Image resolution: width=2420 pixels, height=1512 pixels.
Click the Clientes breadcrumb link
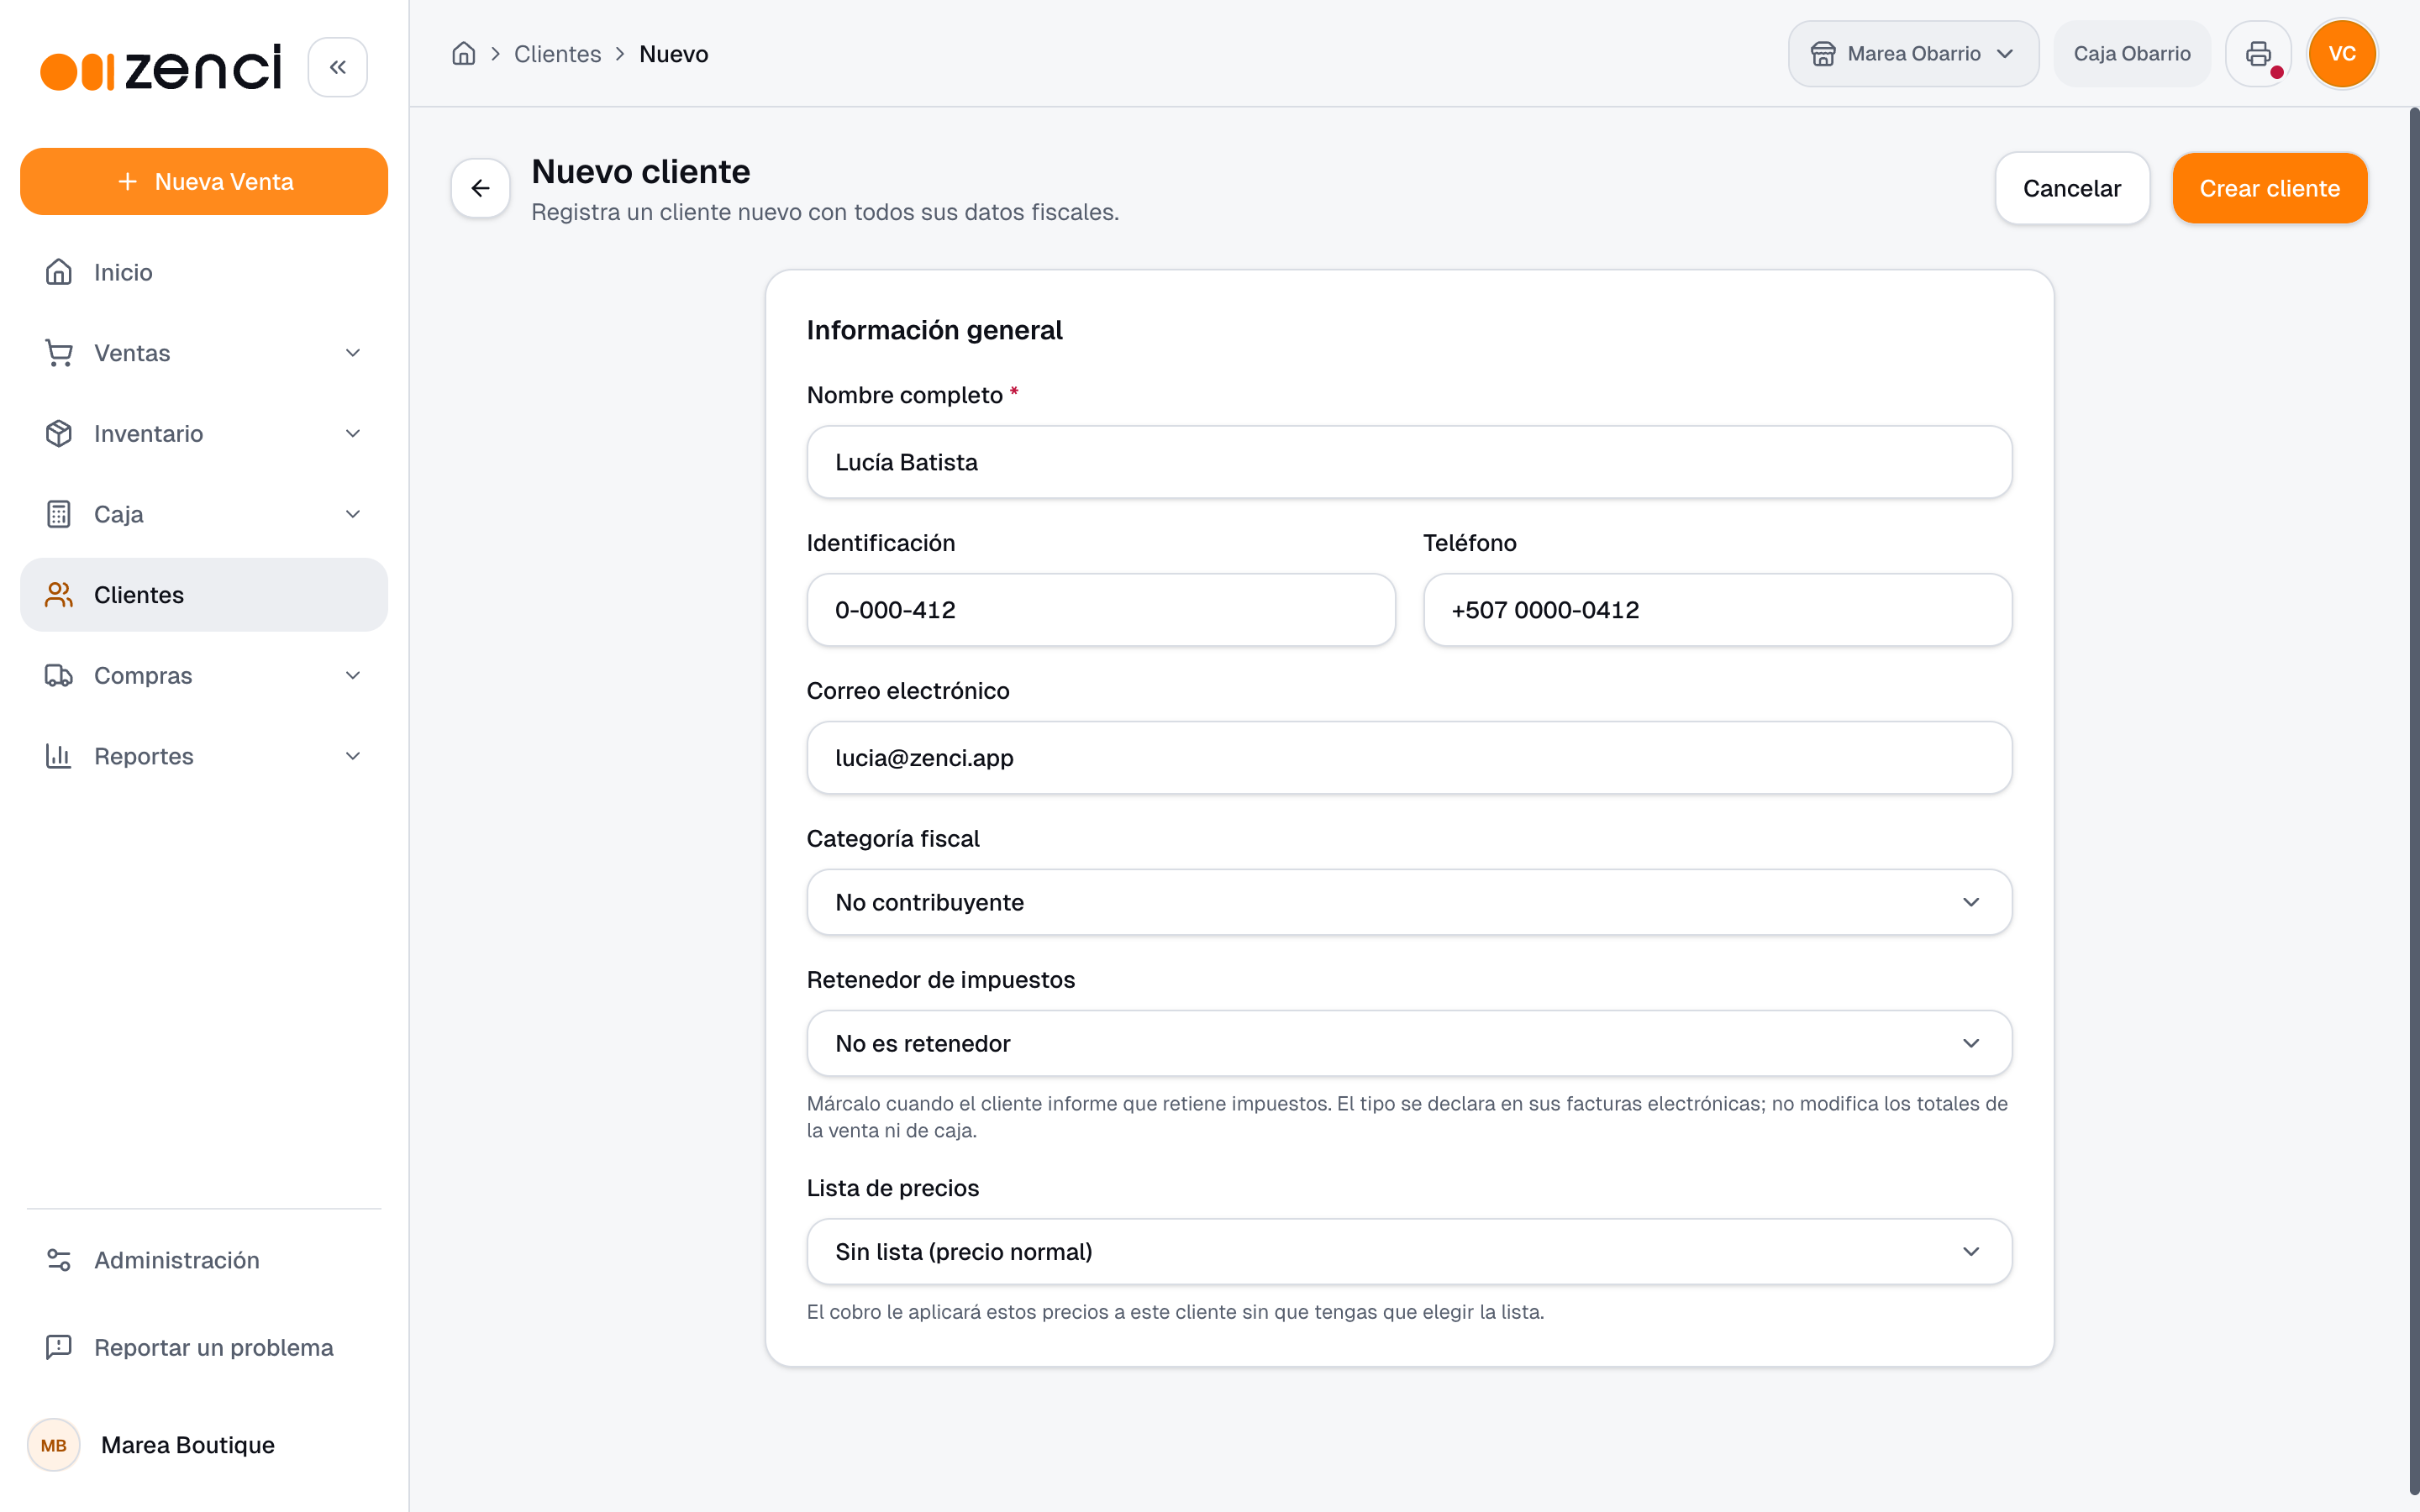(x=558, y=54)
